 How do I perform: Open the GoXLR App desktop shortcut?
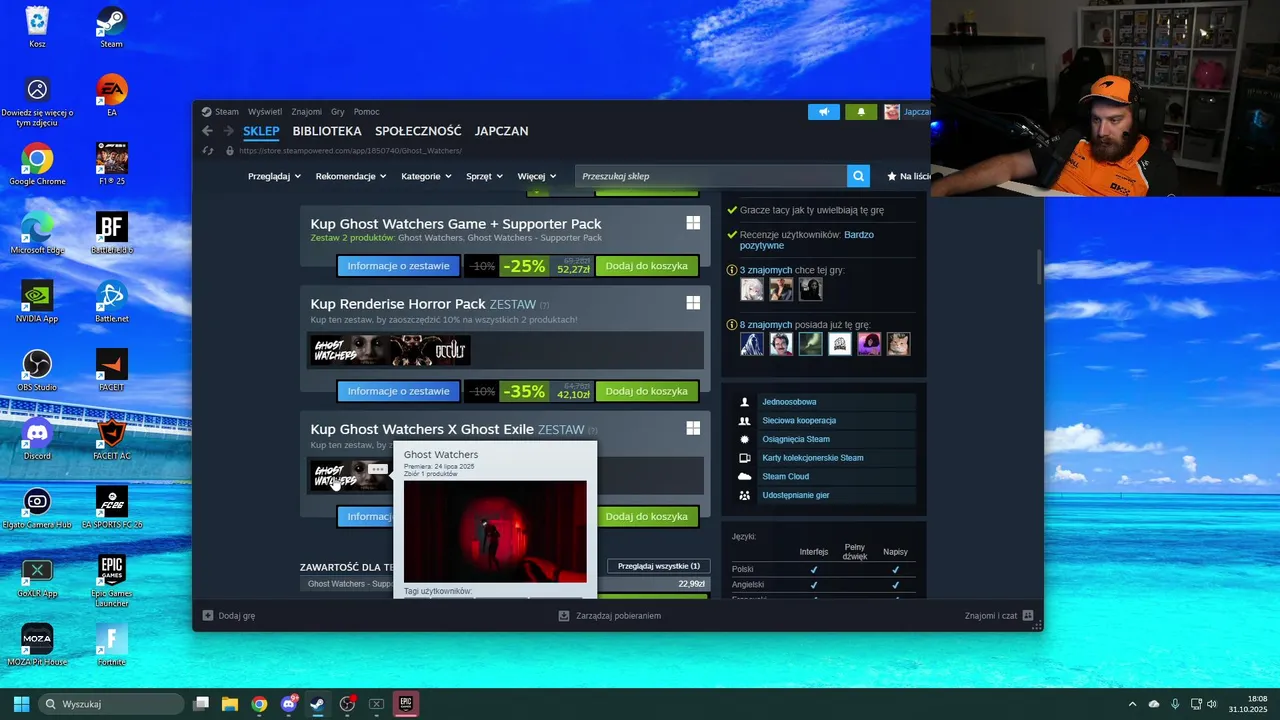tap(37, 576)
